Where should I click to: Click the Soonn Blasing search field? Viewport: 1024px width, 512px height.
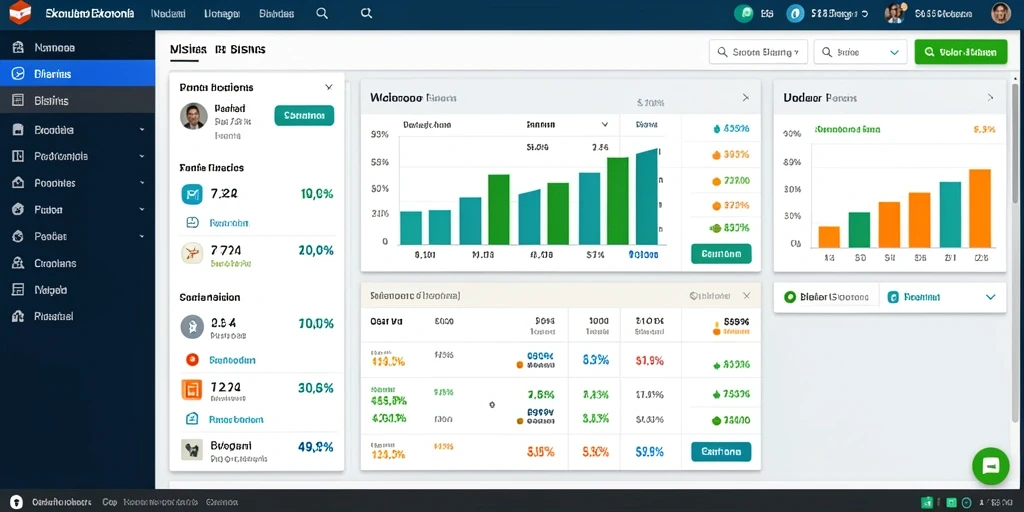[758, 52]
